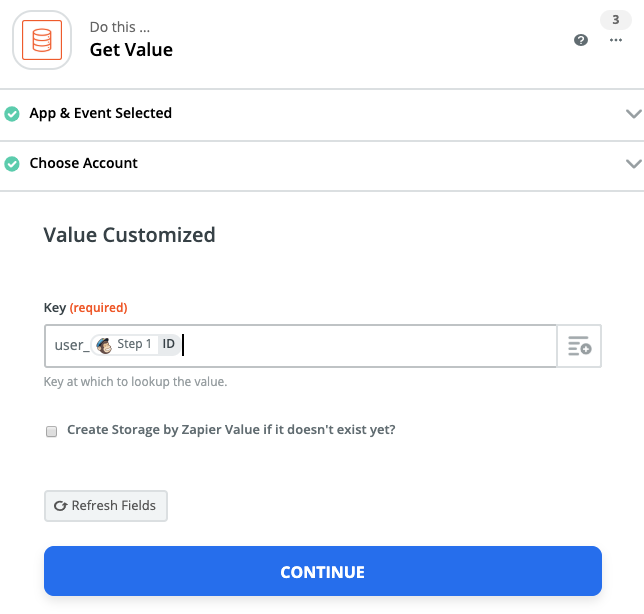Click the insert-field icon right of Key input
The image size is (644, 614).
point(580,347)
